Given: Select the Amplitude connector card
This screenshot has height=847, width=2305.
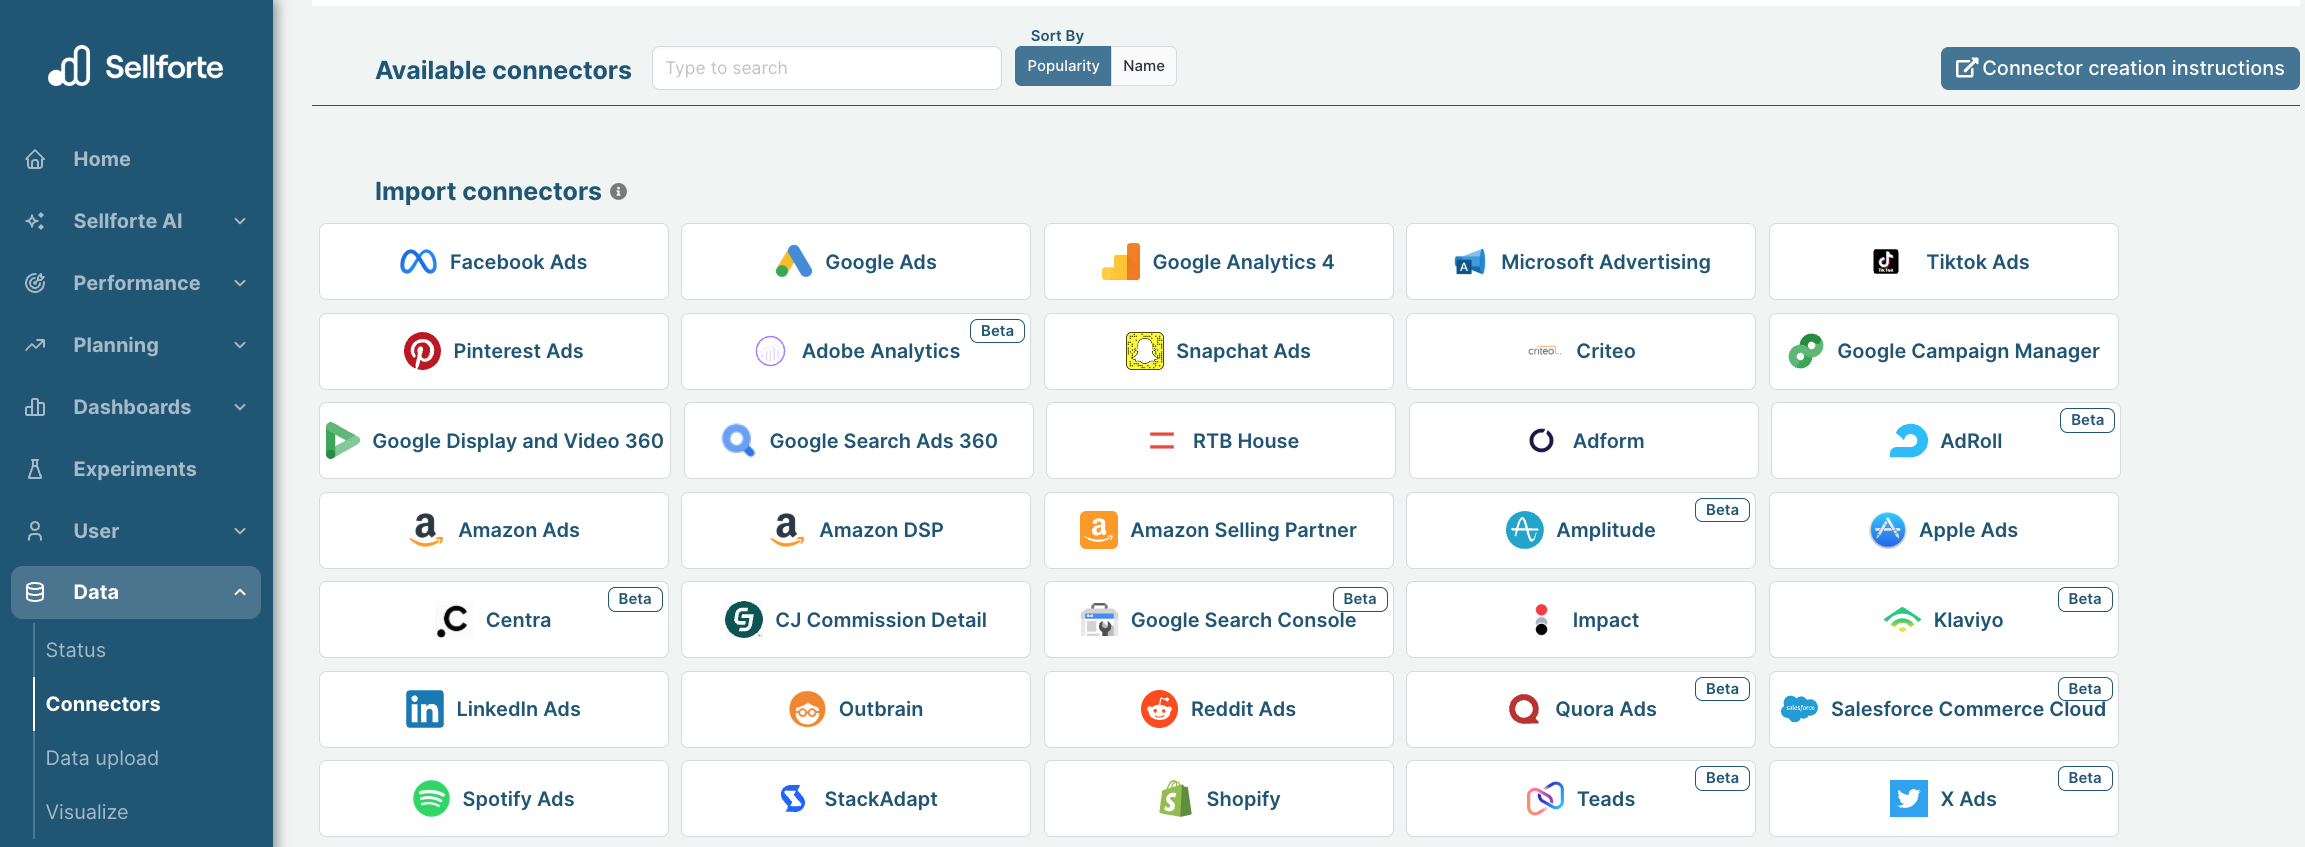Looking at the screenshot, I should [x=1581, y=530].
